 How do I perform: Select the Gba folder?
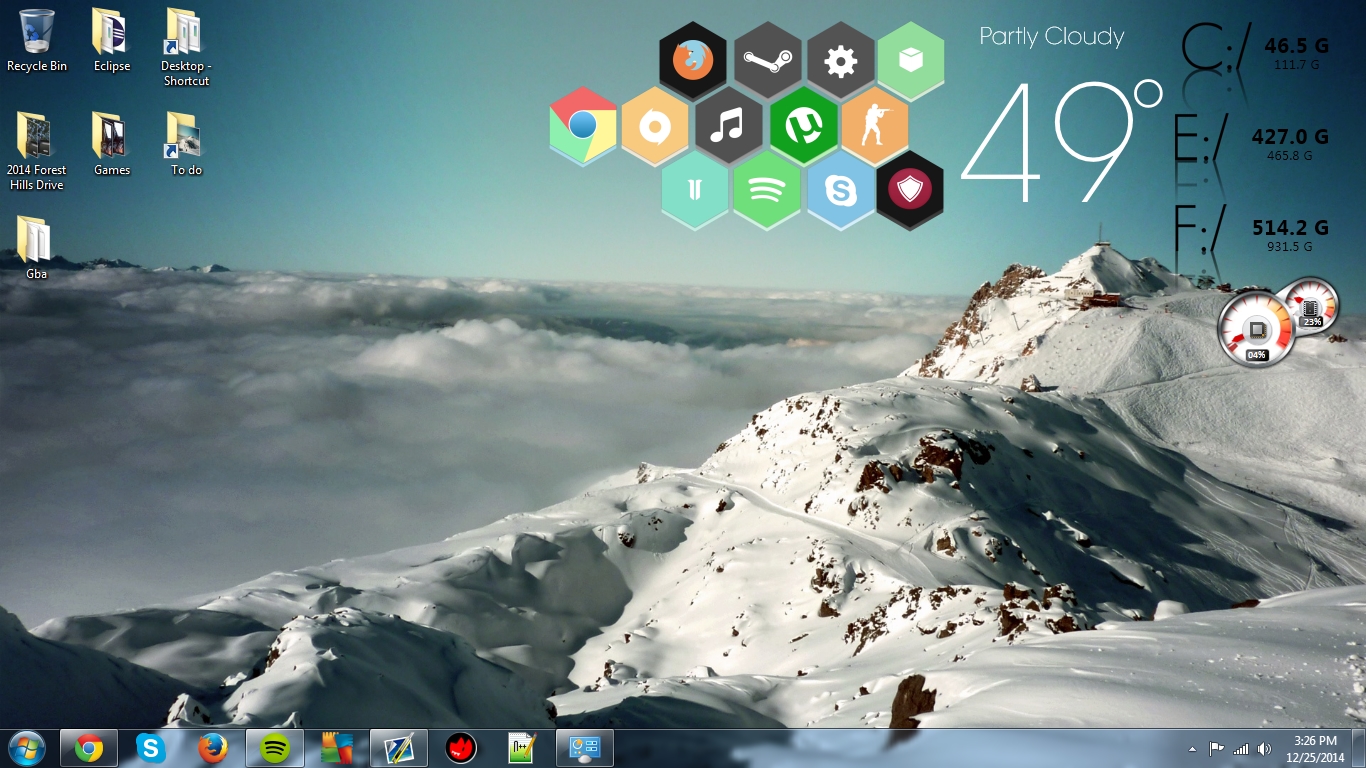(36, 248)
